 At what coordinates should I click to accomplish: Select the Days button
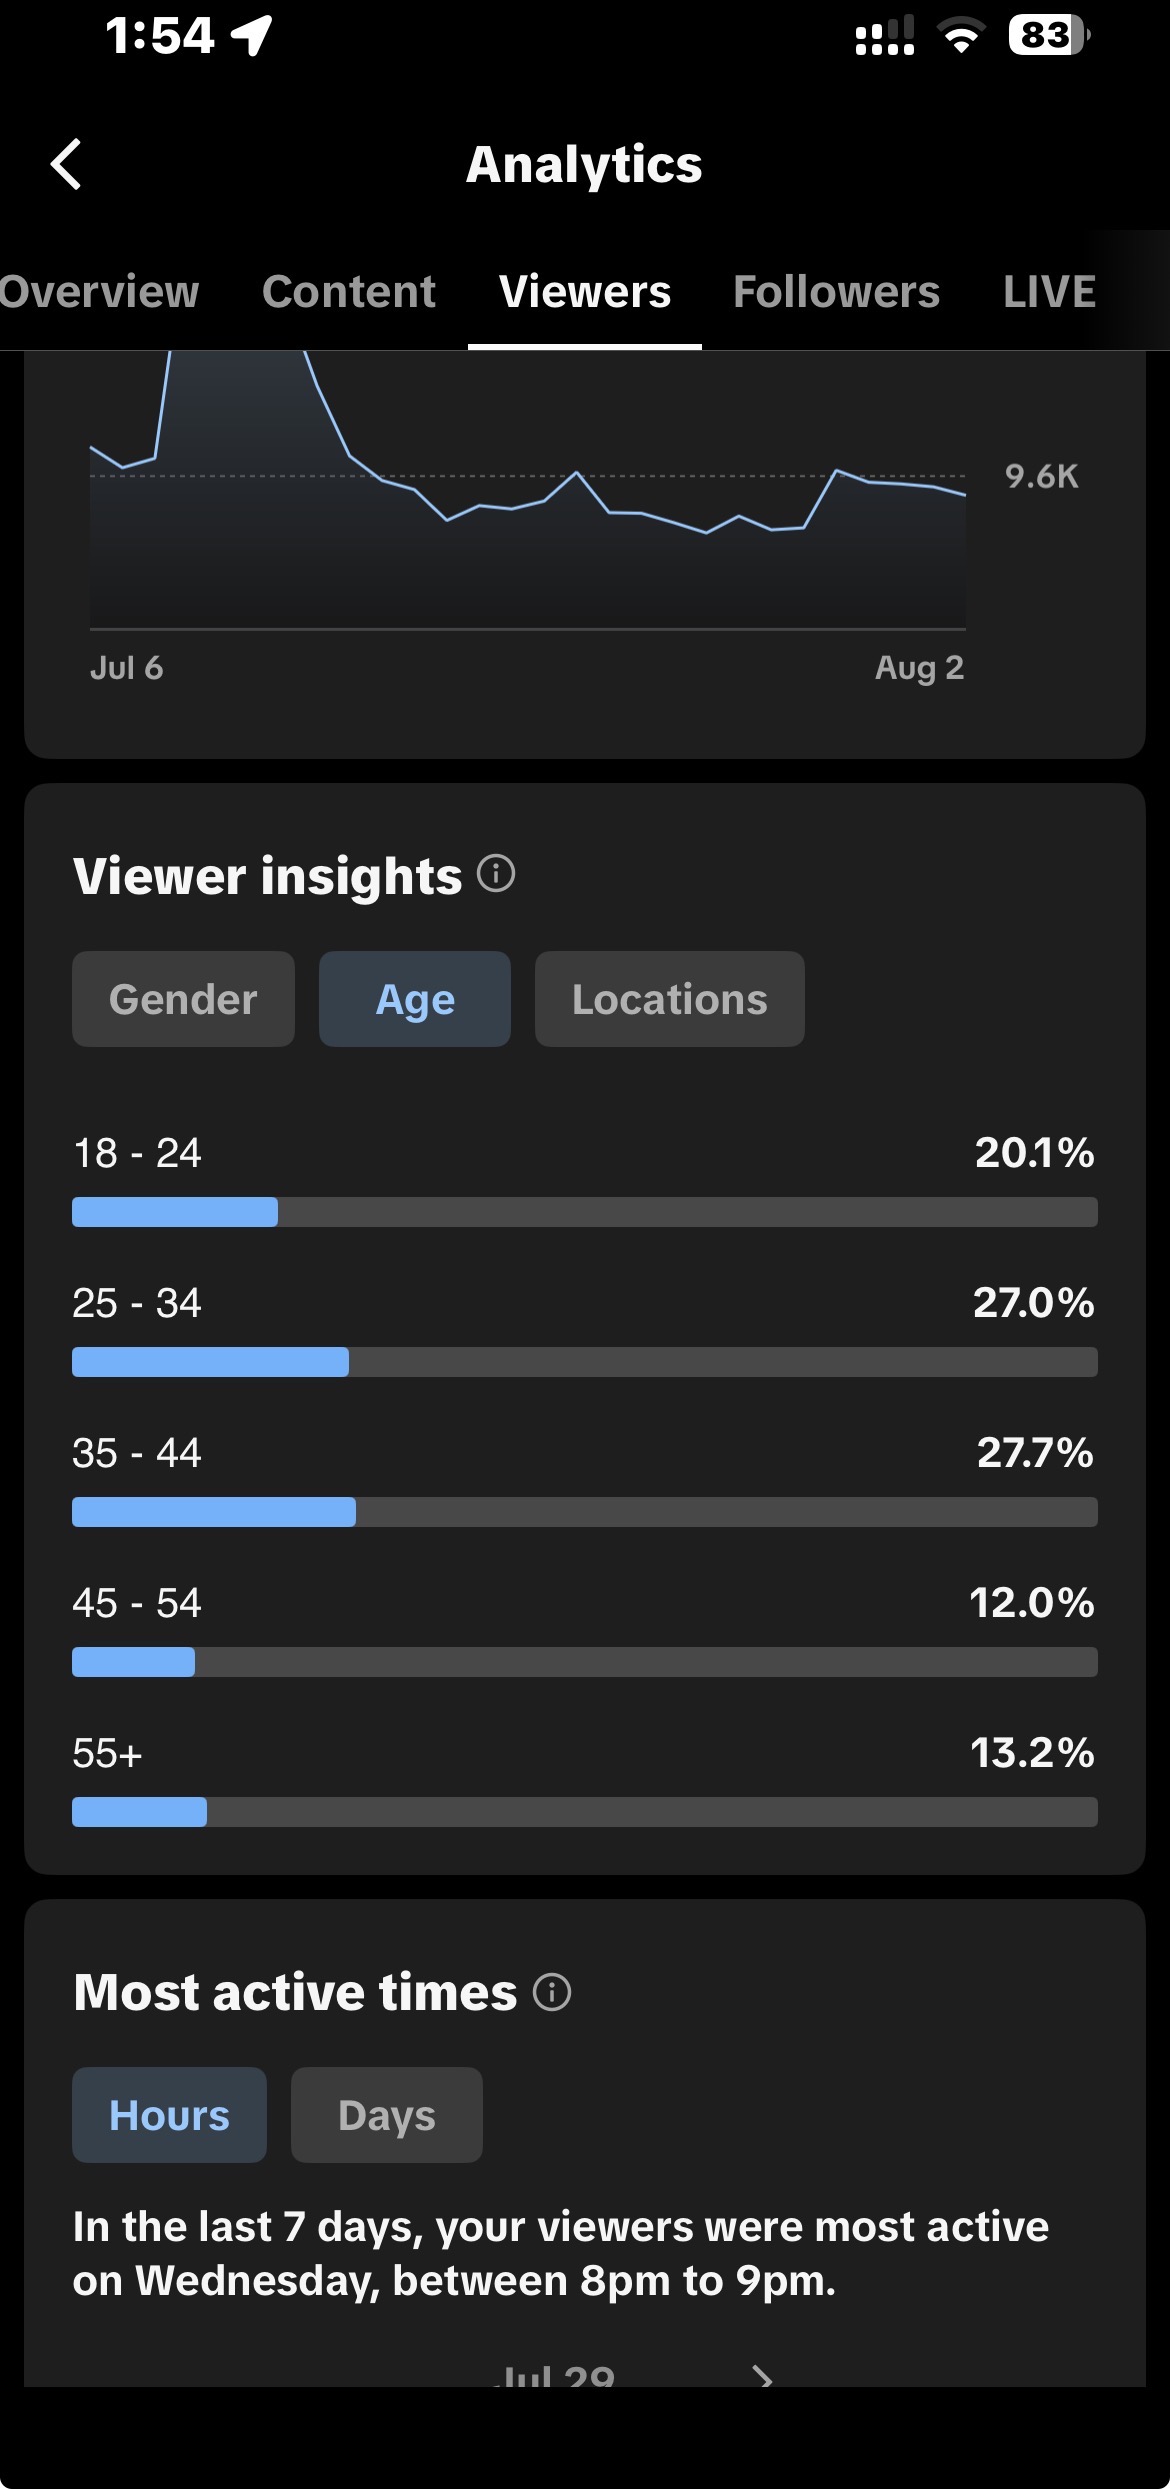pyautogui.click(x=387, y=2115)
